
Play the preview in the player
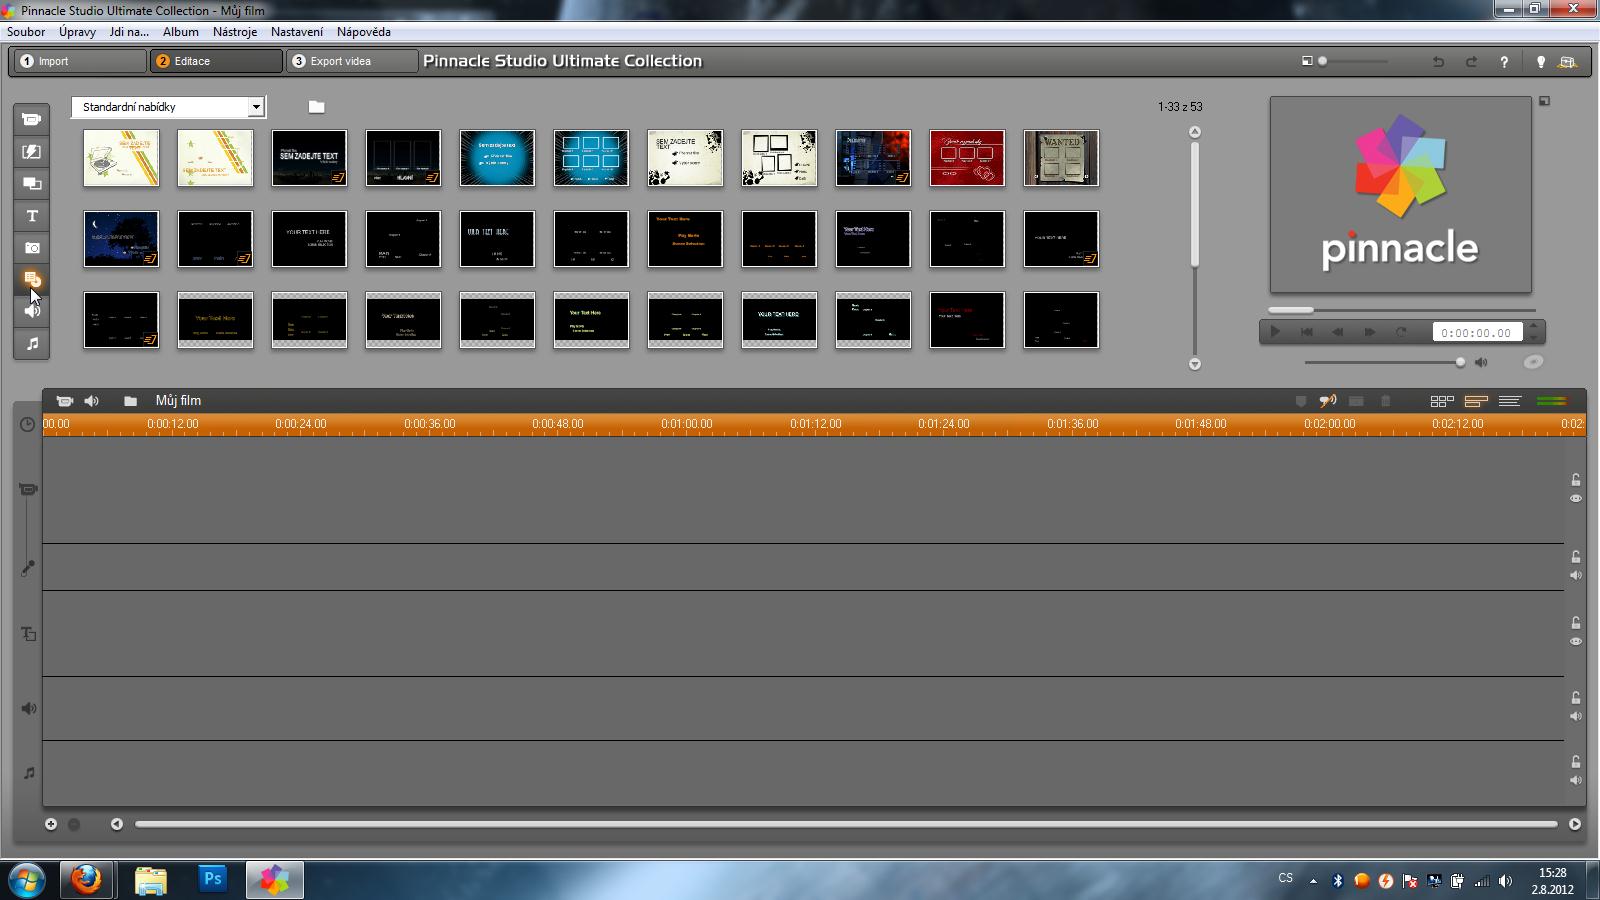pos(1275,332)
